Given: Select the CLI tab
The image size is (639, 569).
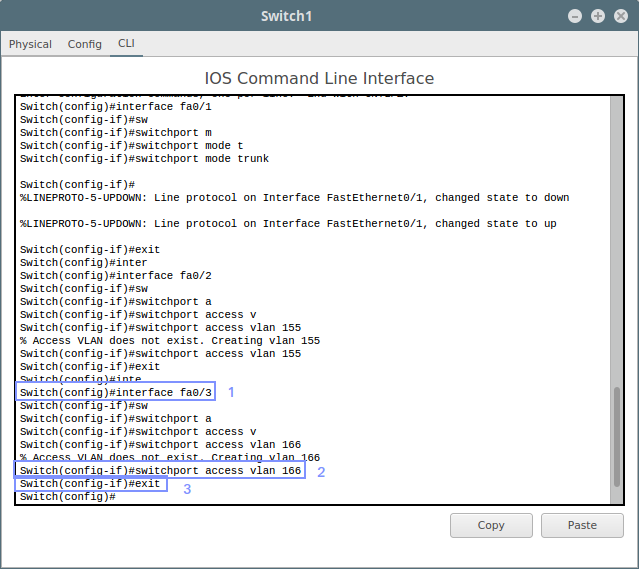Looking at the screenshot, I should pyautogui.click(x=126, y=44).
